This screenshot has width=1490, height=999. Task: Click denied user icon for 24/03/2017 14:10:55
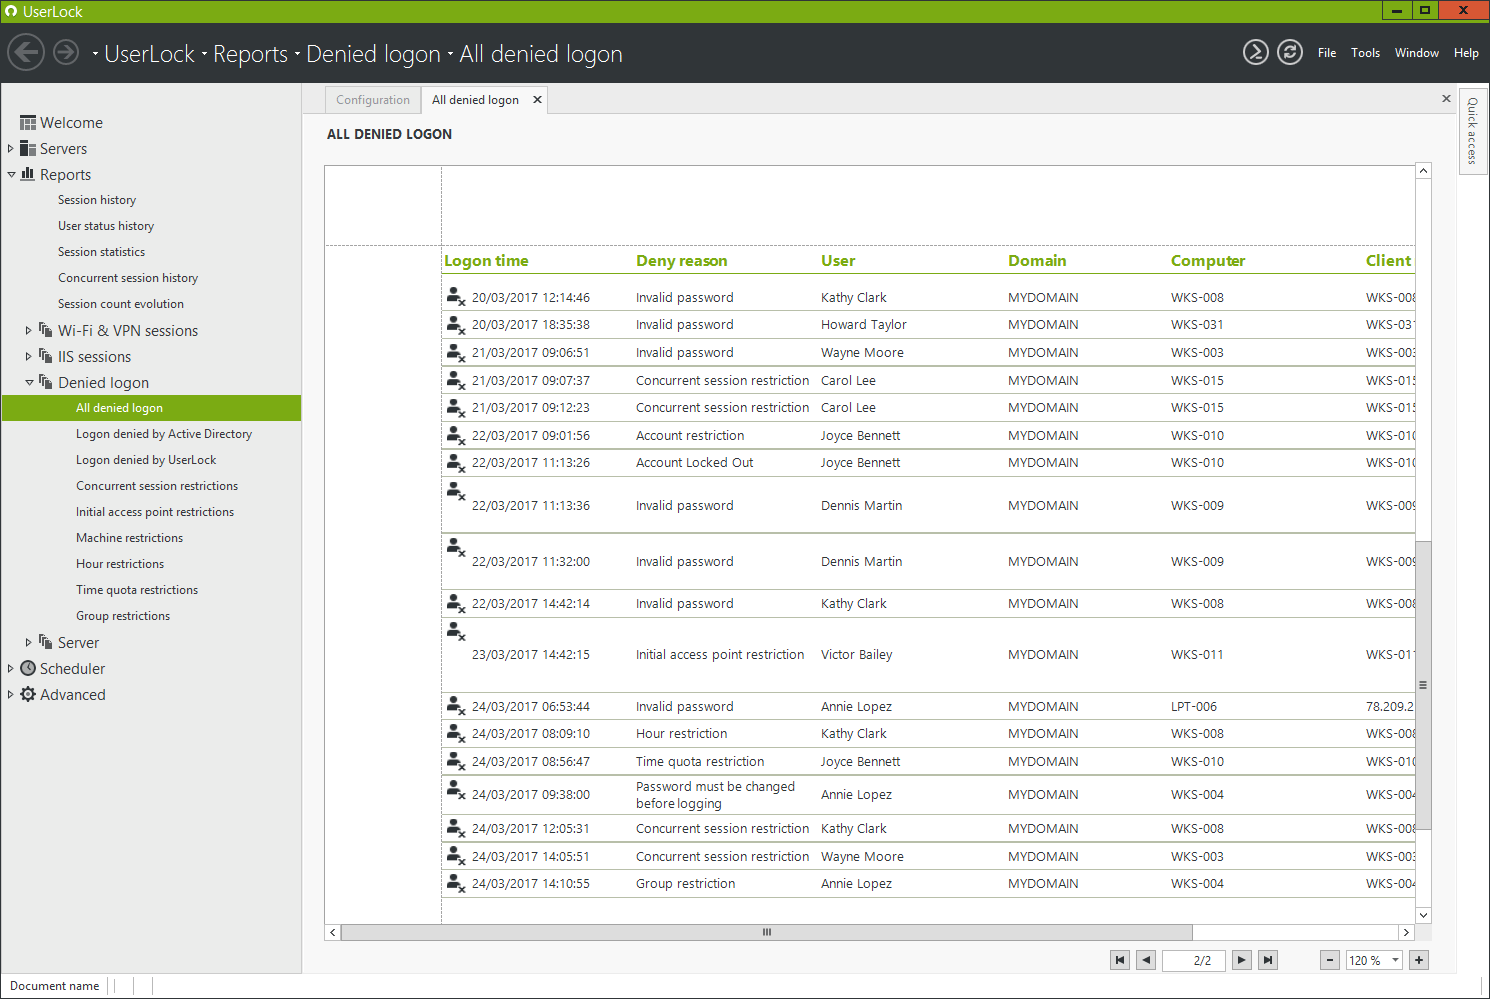[456, 882]
